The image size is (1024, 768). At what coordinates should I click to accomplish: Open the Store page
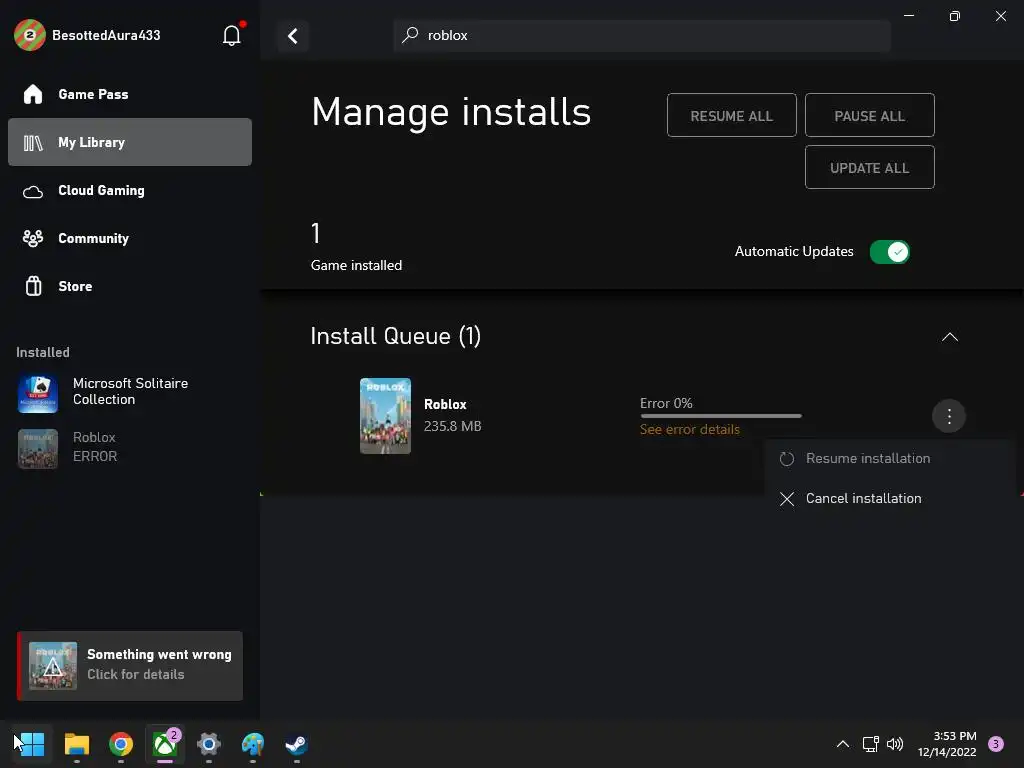pyautogui.click(x=130, y=286)
